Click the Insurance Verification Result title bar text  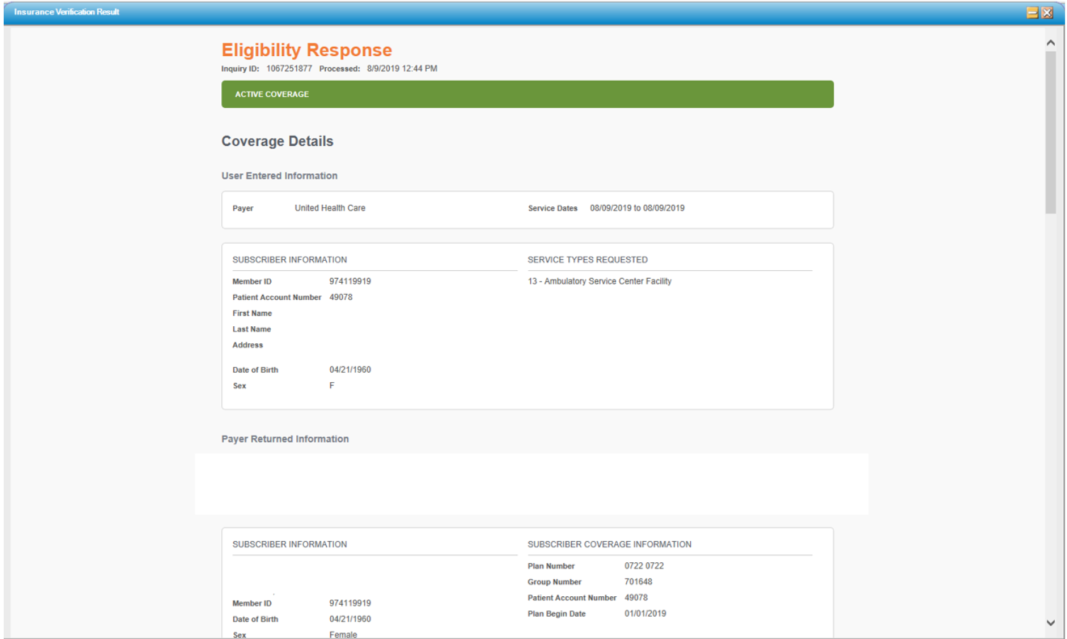point(67,12)
